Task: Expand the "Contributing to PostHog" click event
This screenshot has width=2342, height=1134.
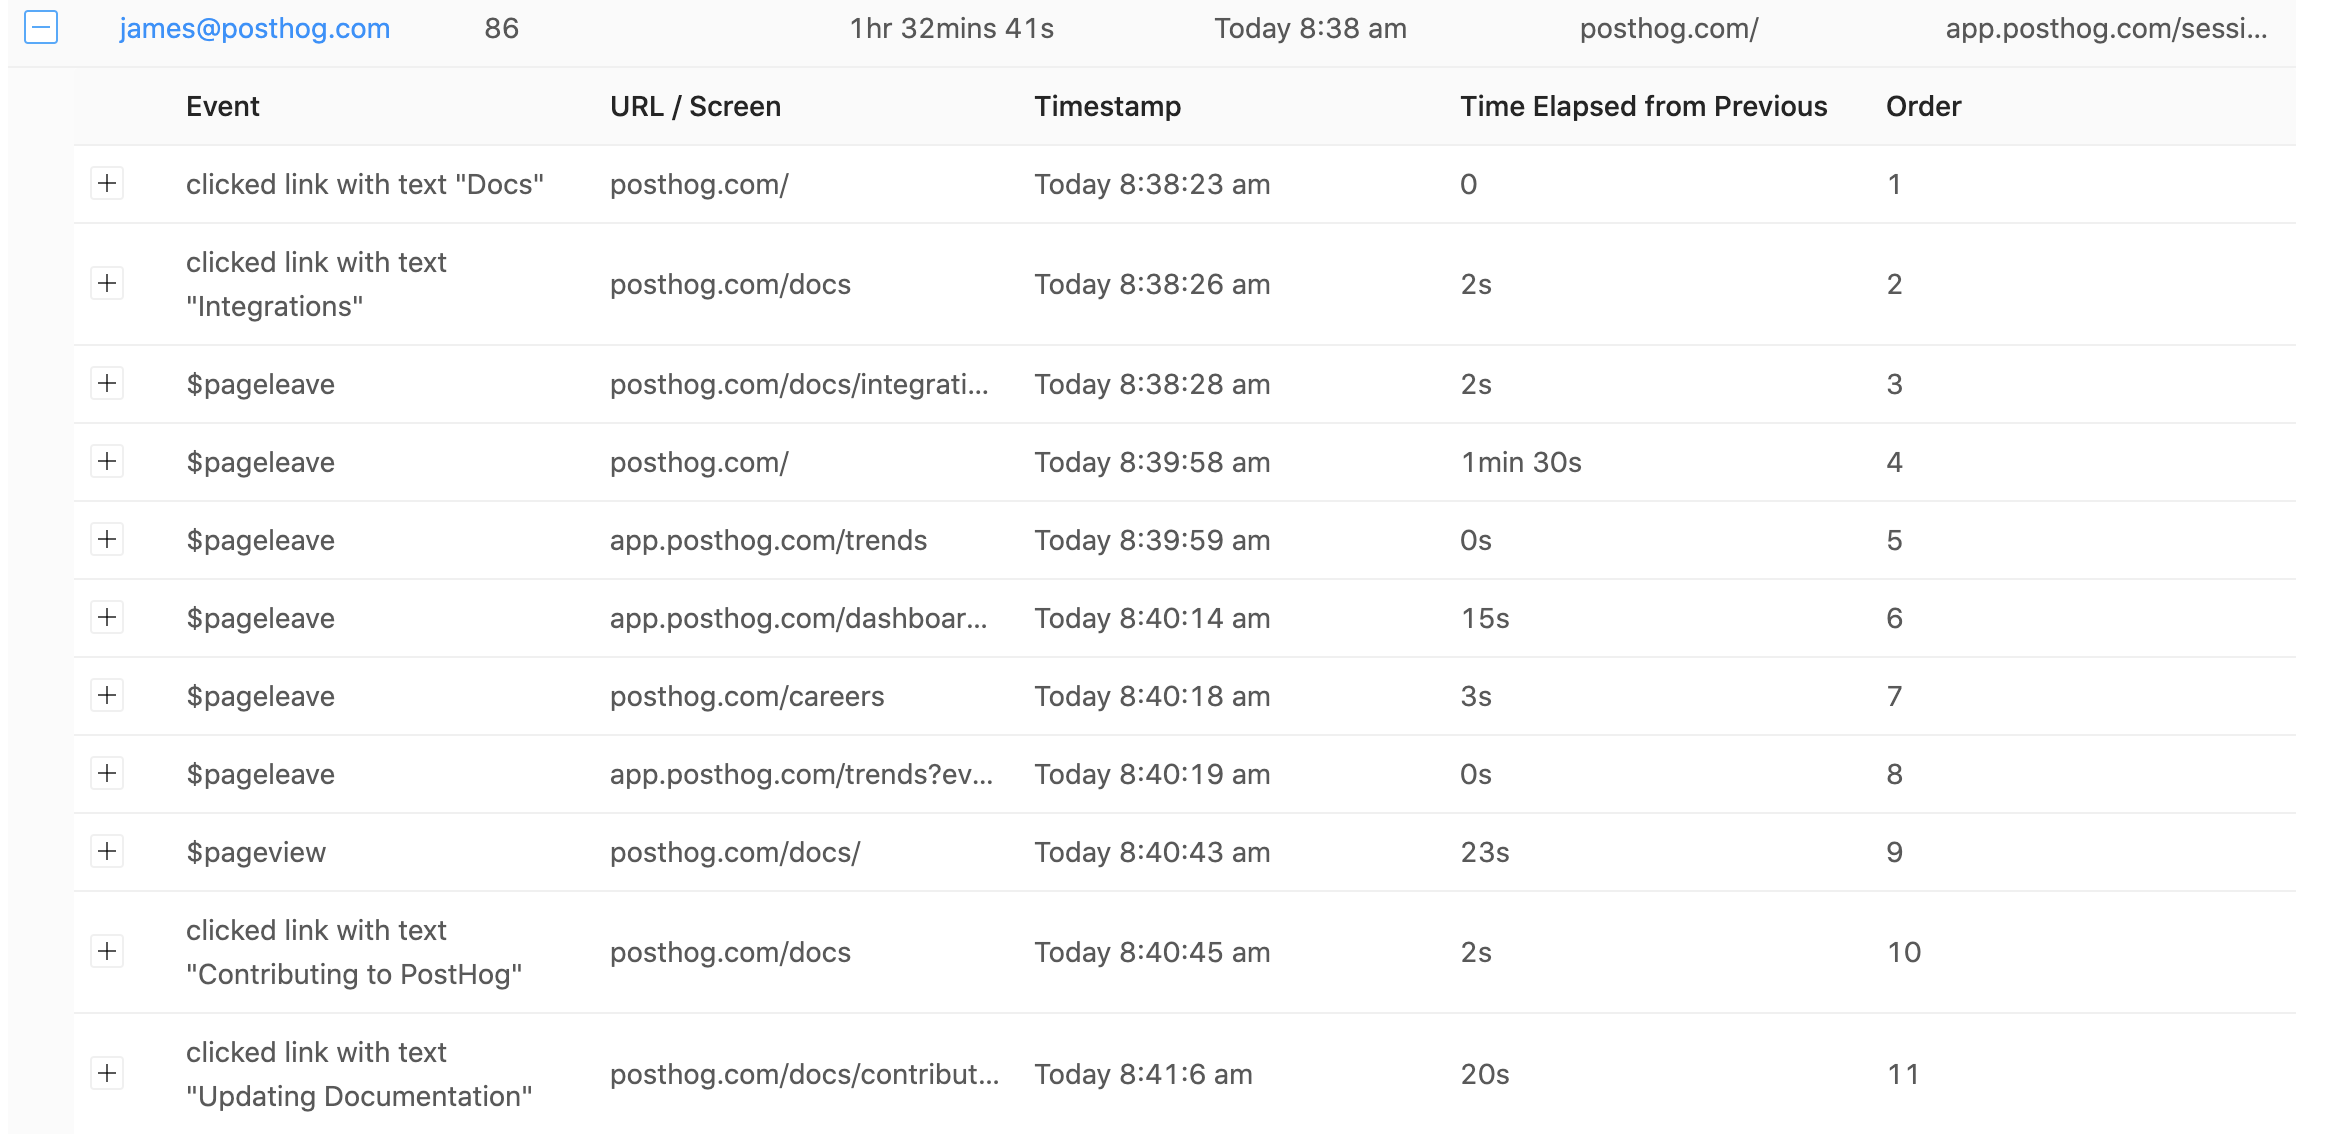Action: coord(107,952)
